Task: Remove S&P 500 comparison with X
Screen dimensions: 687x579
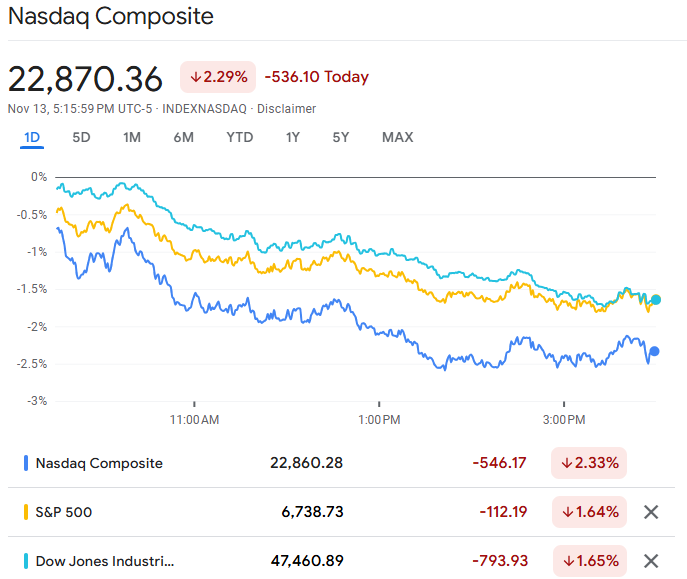Action: (x=651, y=512)
